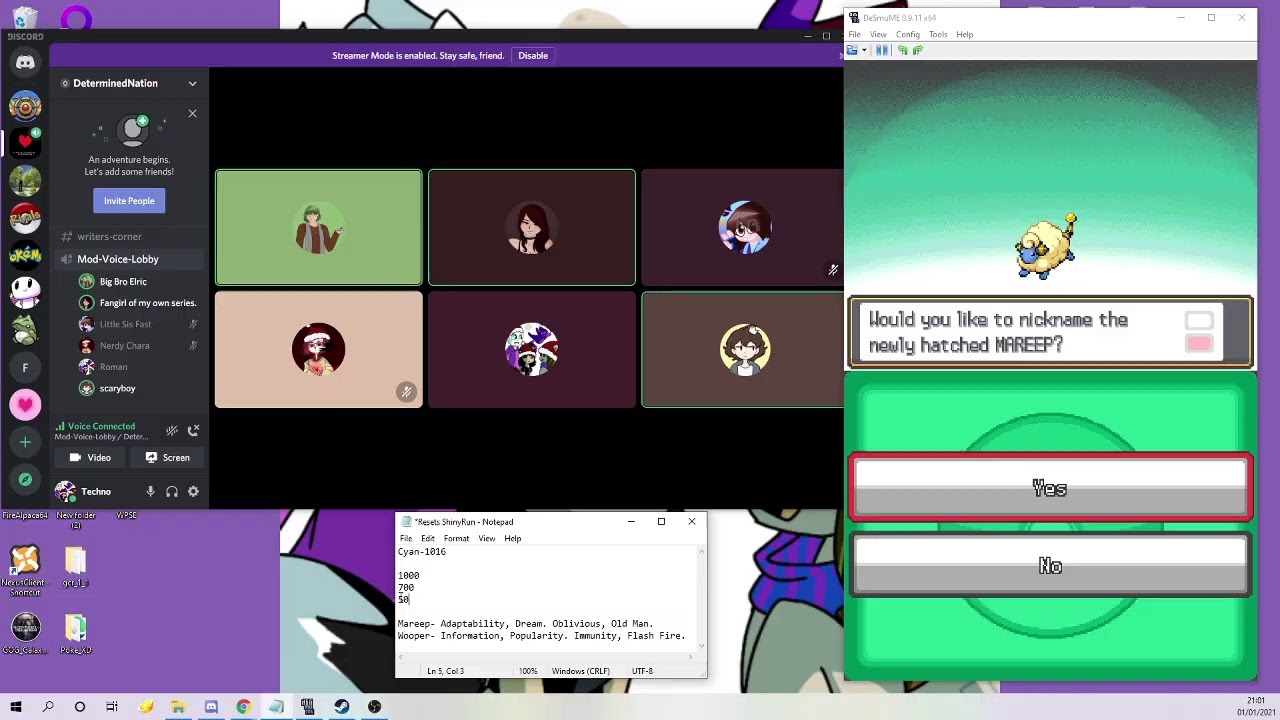Deafen with the headphones icon

click(172, 491)
